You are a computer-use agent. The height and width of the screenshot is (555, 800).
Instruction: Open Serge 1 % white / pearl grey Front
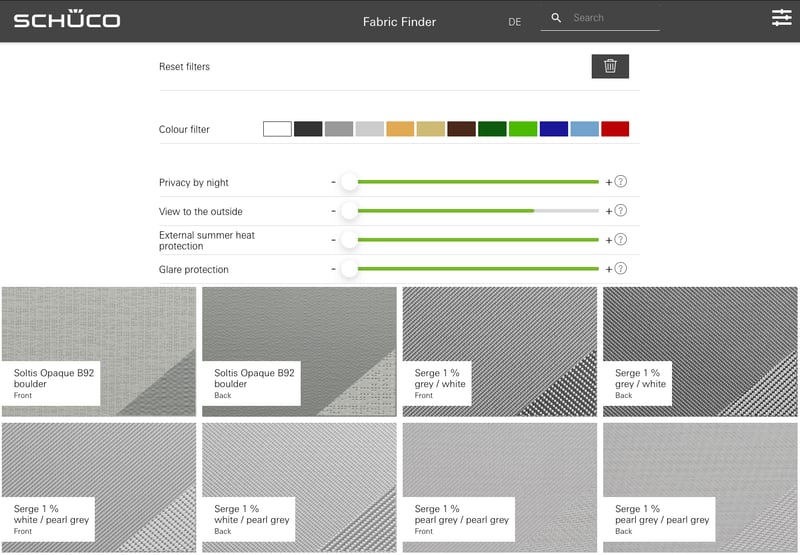pyautogui.click(x=99, y=487)
